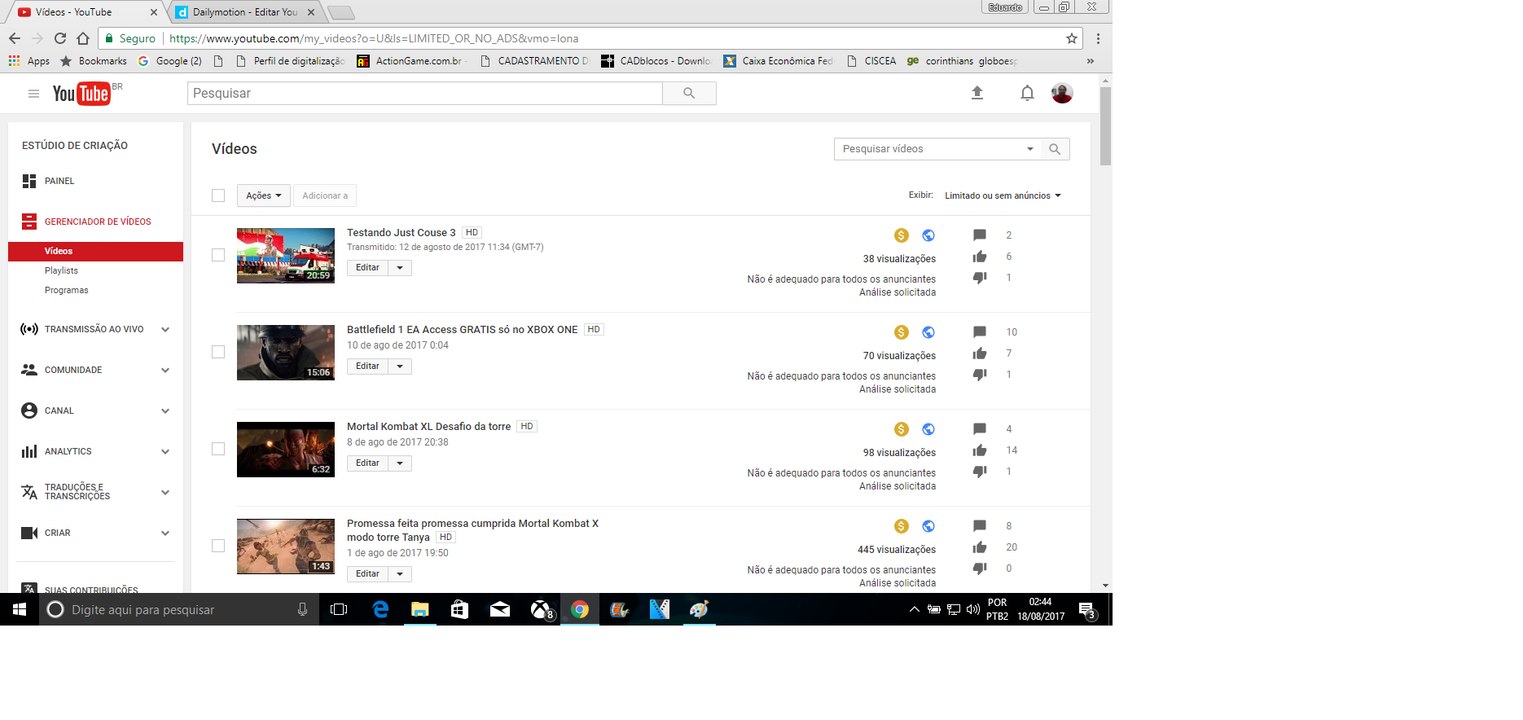Open the Mortal Kombat XL Desafio da torre link

tap(429, 427)
